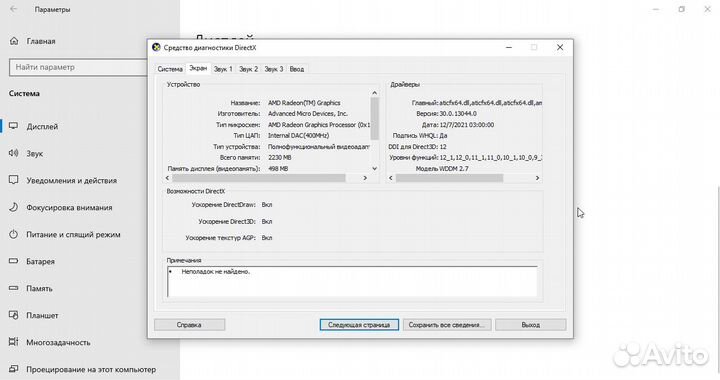Click Устройство horizontal scroll right arrow
720x380 pixels.
pos(365,178)
